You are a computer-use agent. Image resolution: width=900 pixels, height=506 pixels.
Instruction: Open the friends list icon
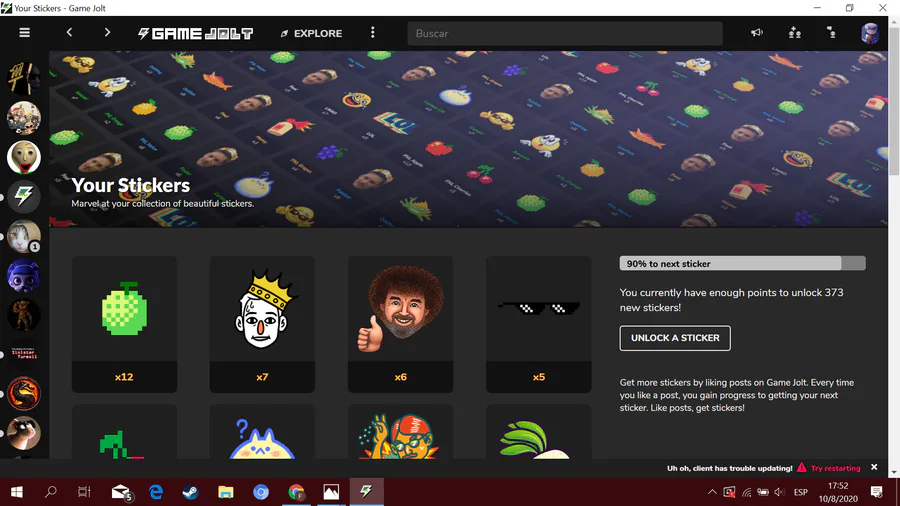click(x=794, y=33)
